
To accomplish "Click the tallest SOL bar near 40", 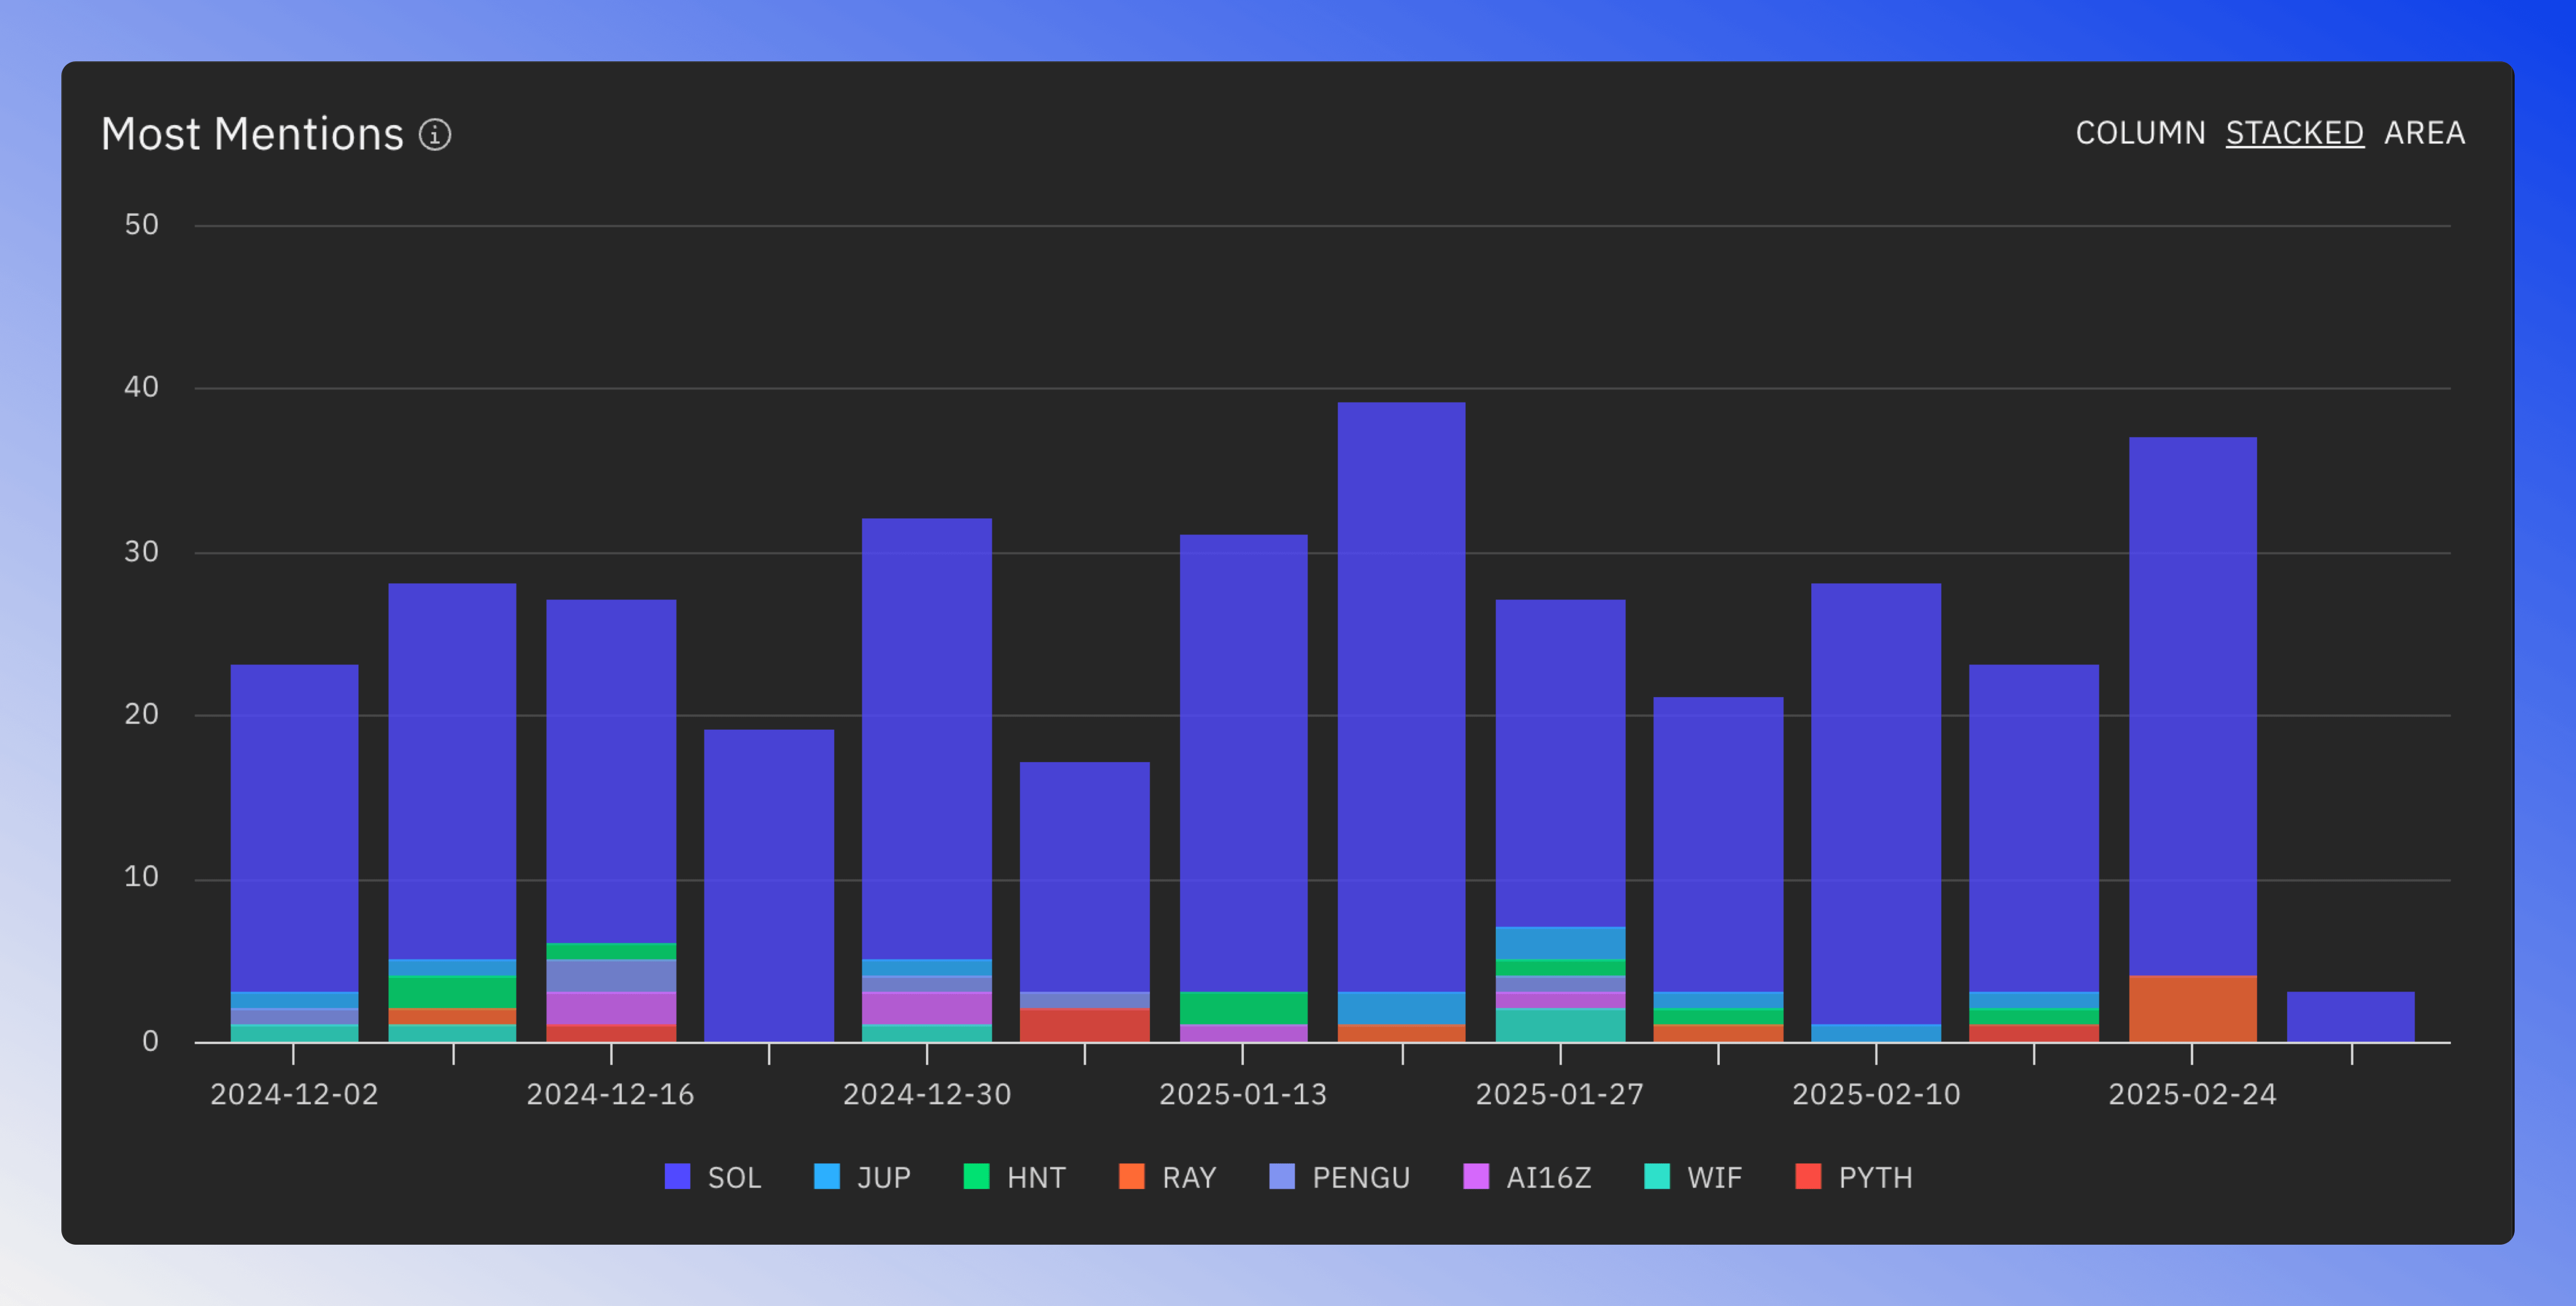I will 1401,697.
